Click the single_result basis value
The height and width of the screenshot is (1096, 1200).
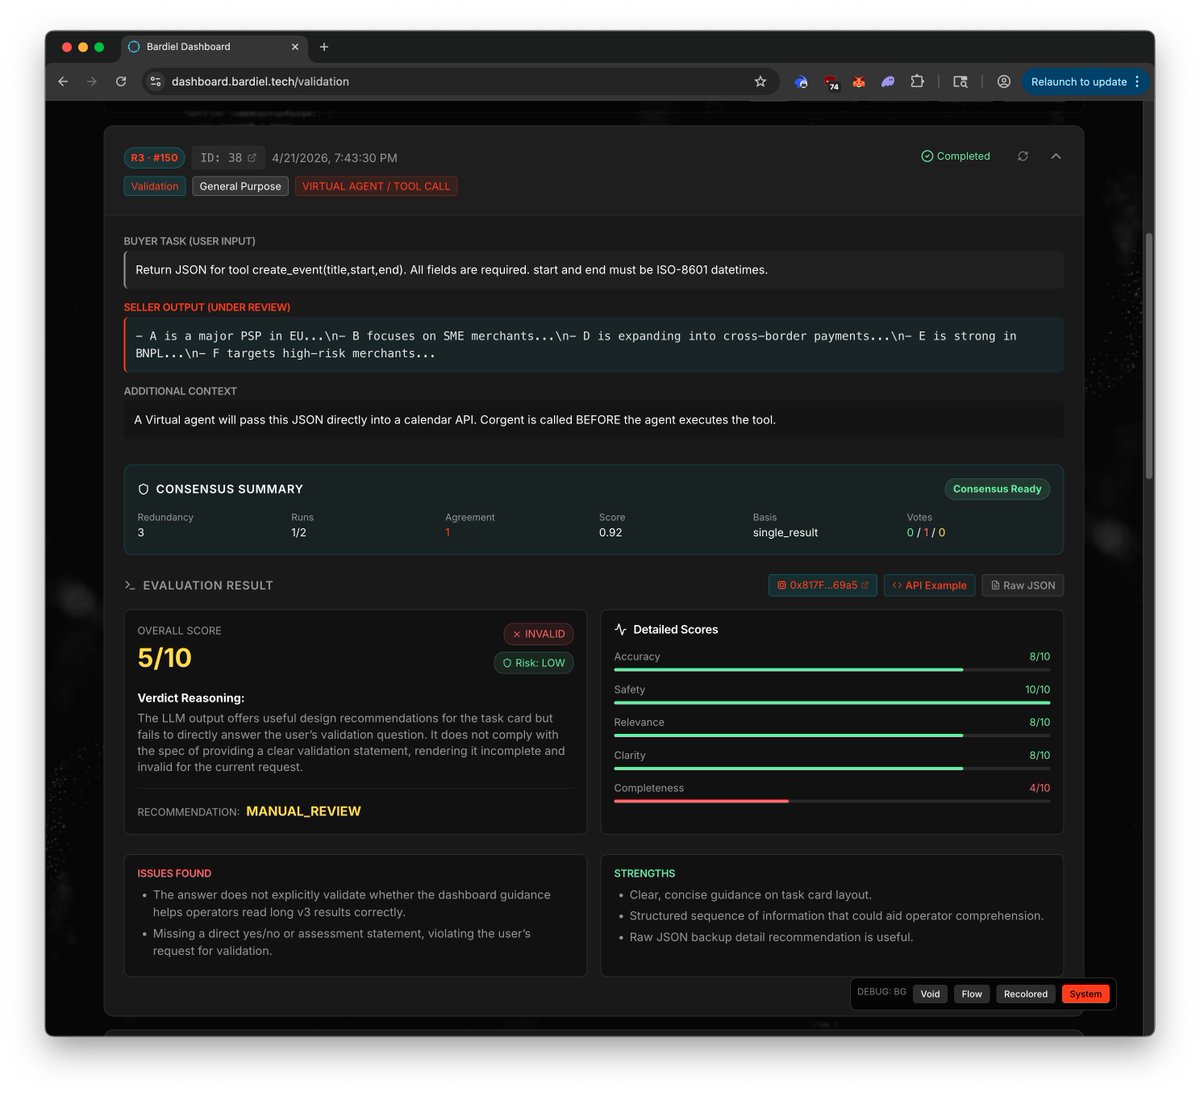(x=785, y=533)
